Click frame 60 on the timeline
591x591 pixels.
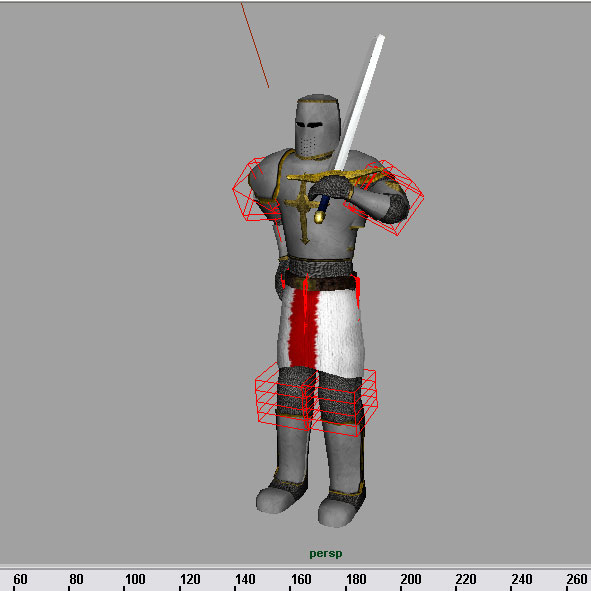[x=20, y=579]
